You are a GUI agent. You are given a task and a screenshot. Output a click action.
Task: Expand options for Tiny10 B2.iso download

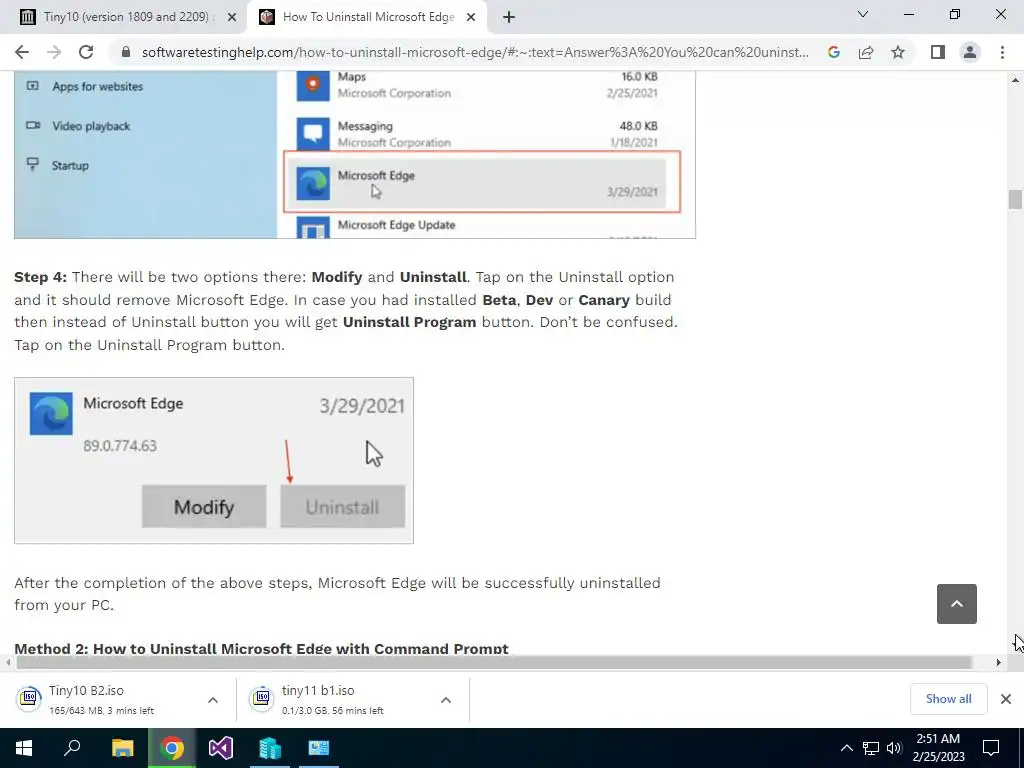pyautogui.click(x=213, y=700)
